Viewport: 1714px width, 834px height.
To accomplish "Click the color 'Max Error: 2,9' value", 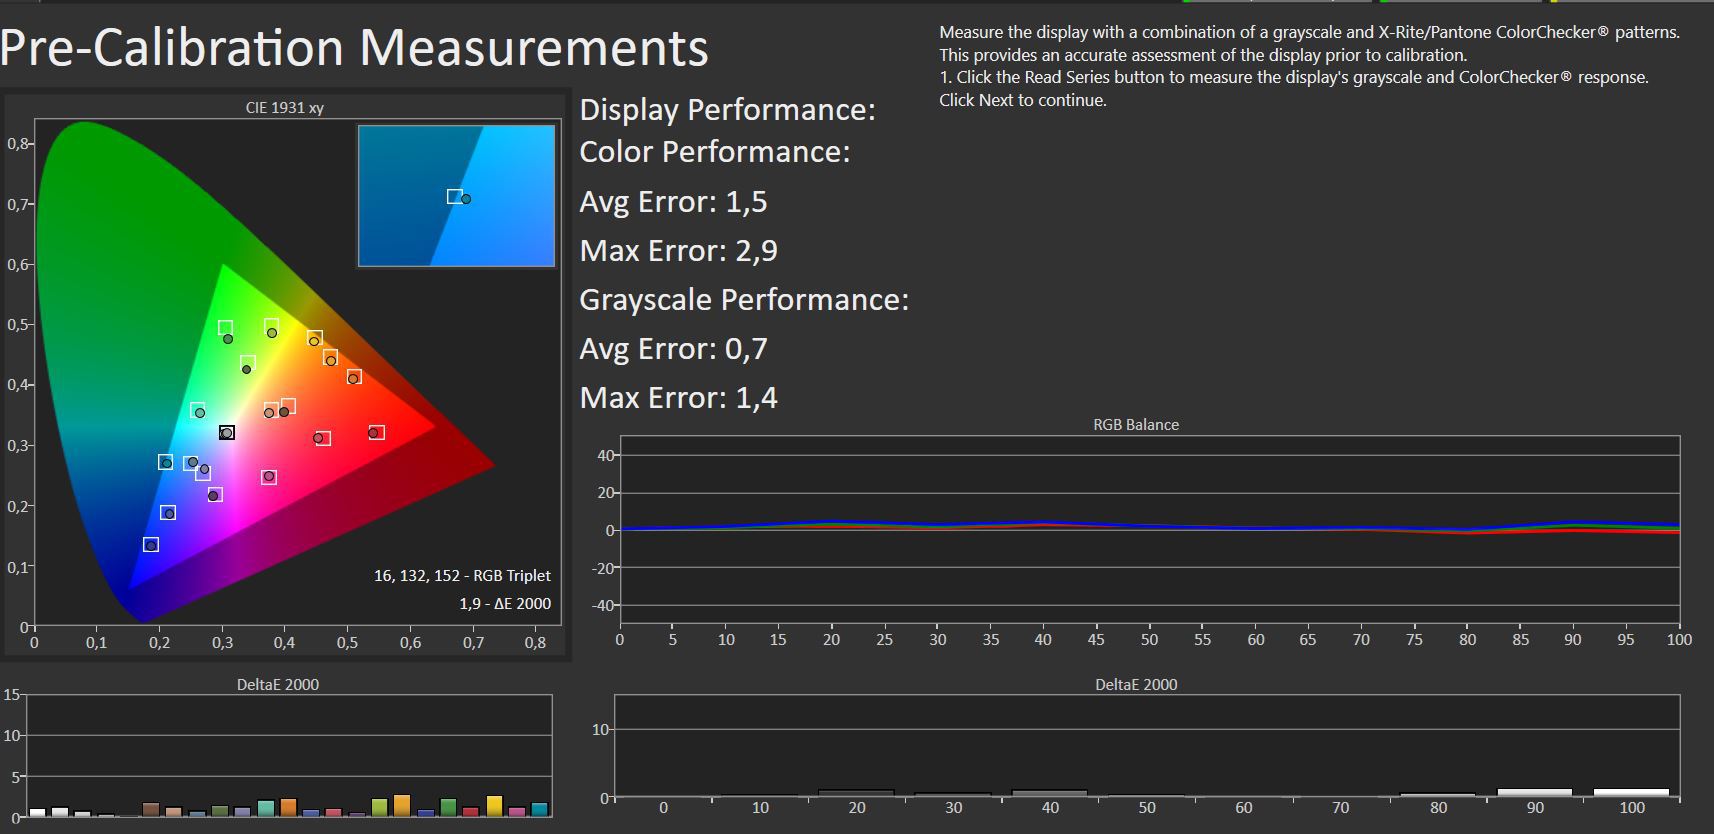I will 679,250.
